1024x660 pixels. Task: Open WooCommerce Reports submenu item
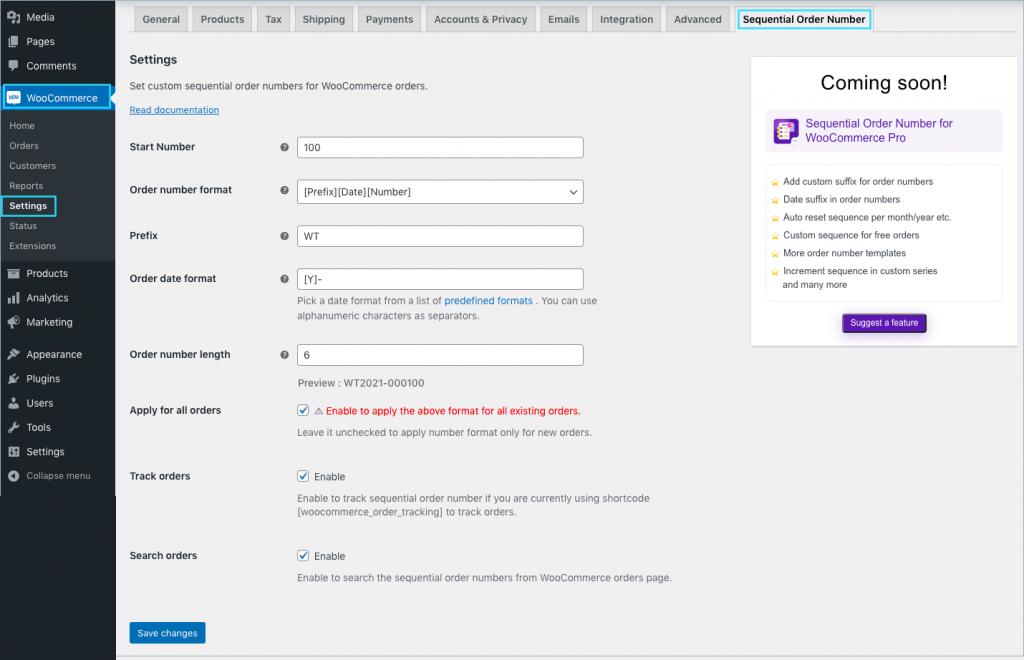point(26,186)
